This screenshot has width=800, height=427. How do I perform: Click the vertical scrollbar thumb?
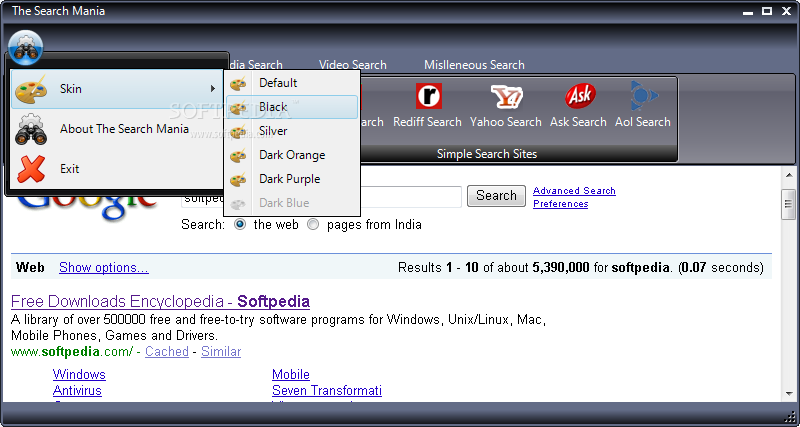789,204
